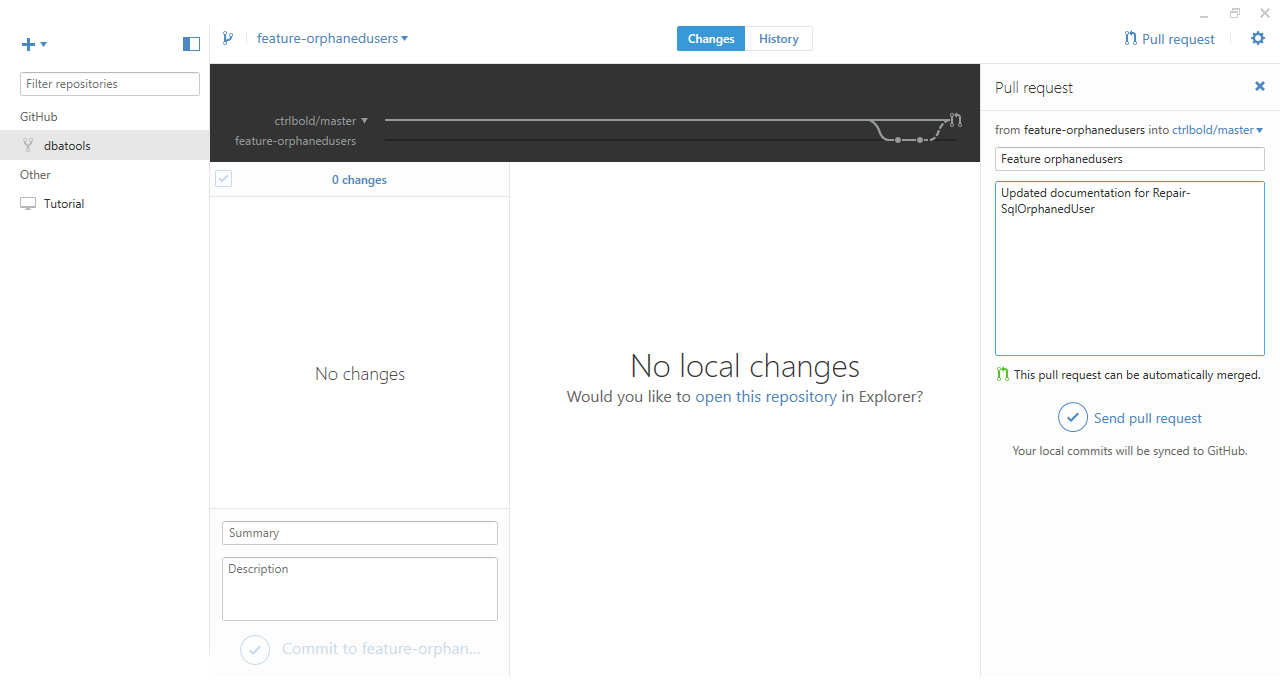Switch to the History tab
The image size is (1280, 680).
tap(779, 39)
